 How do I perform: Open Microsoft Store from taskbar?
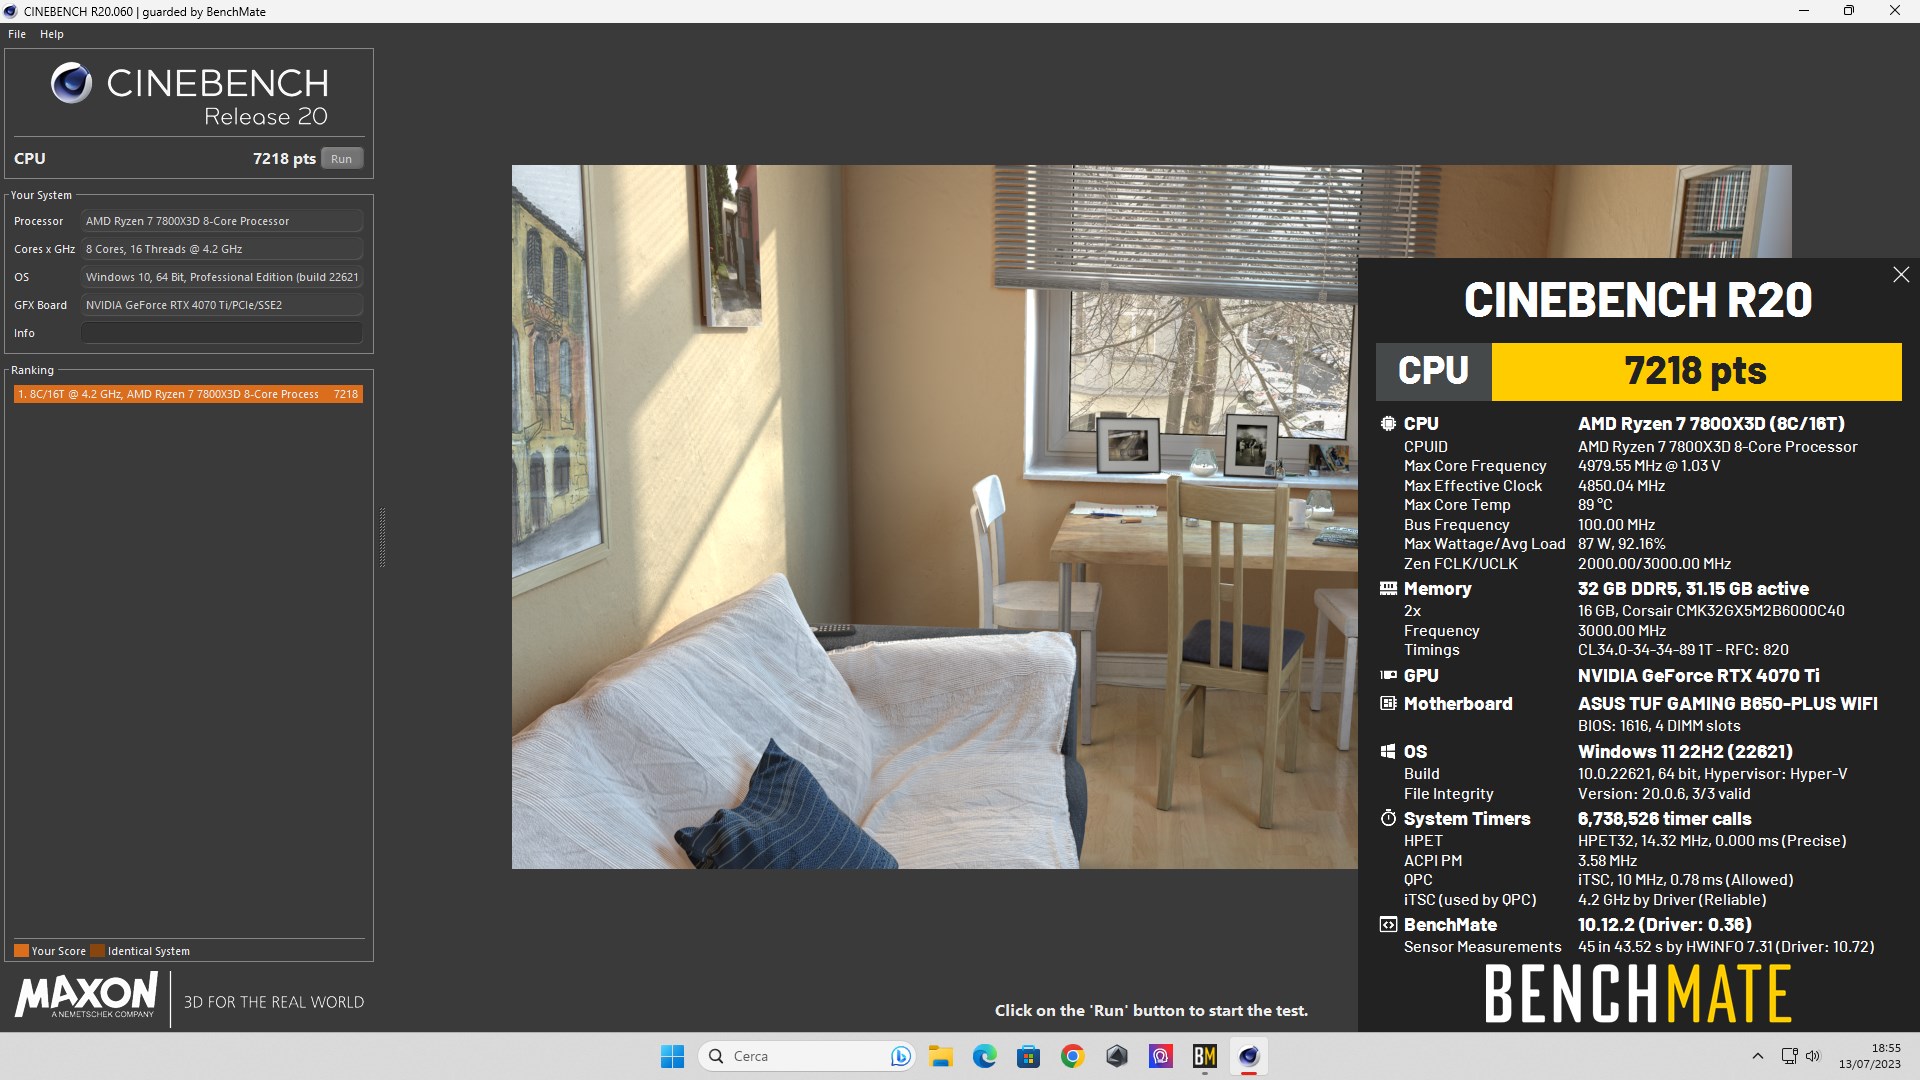pyautogui.click(x=1028, y=1056)
